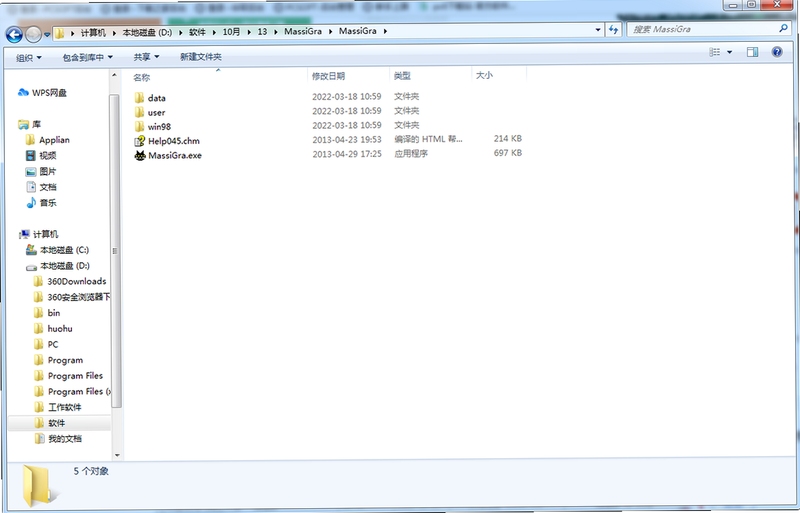Click the 13 breadcrumb

click(x=262, y=32)
